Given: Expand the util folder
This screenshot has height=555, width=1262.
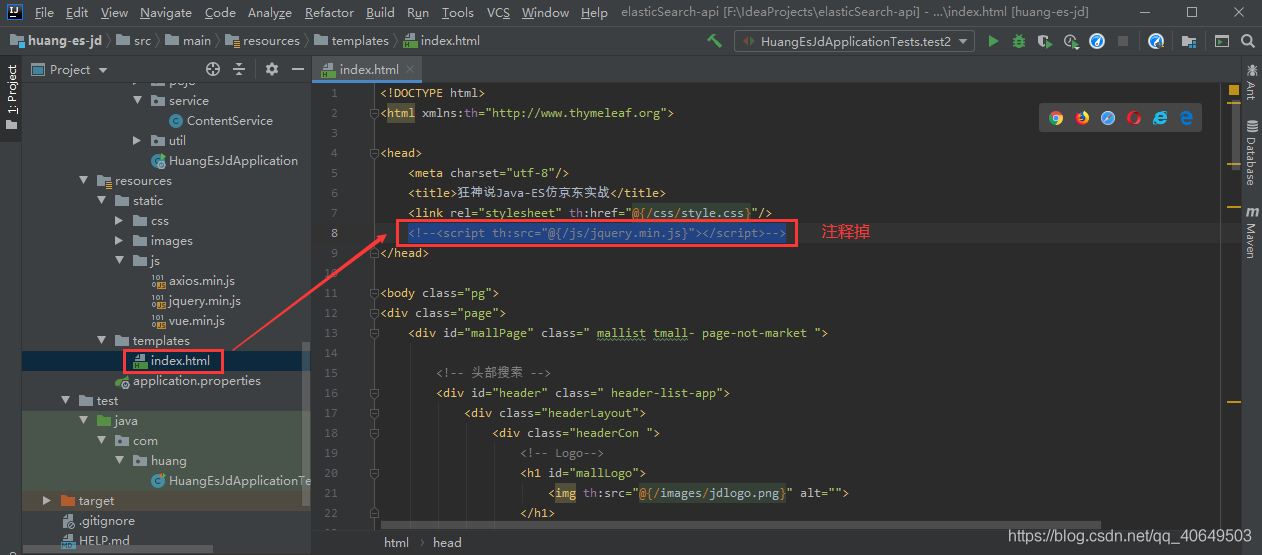Looking at the screenshot, I should pos(138,141).
